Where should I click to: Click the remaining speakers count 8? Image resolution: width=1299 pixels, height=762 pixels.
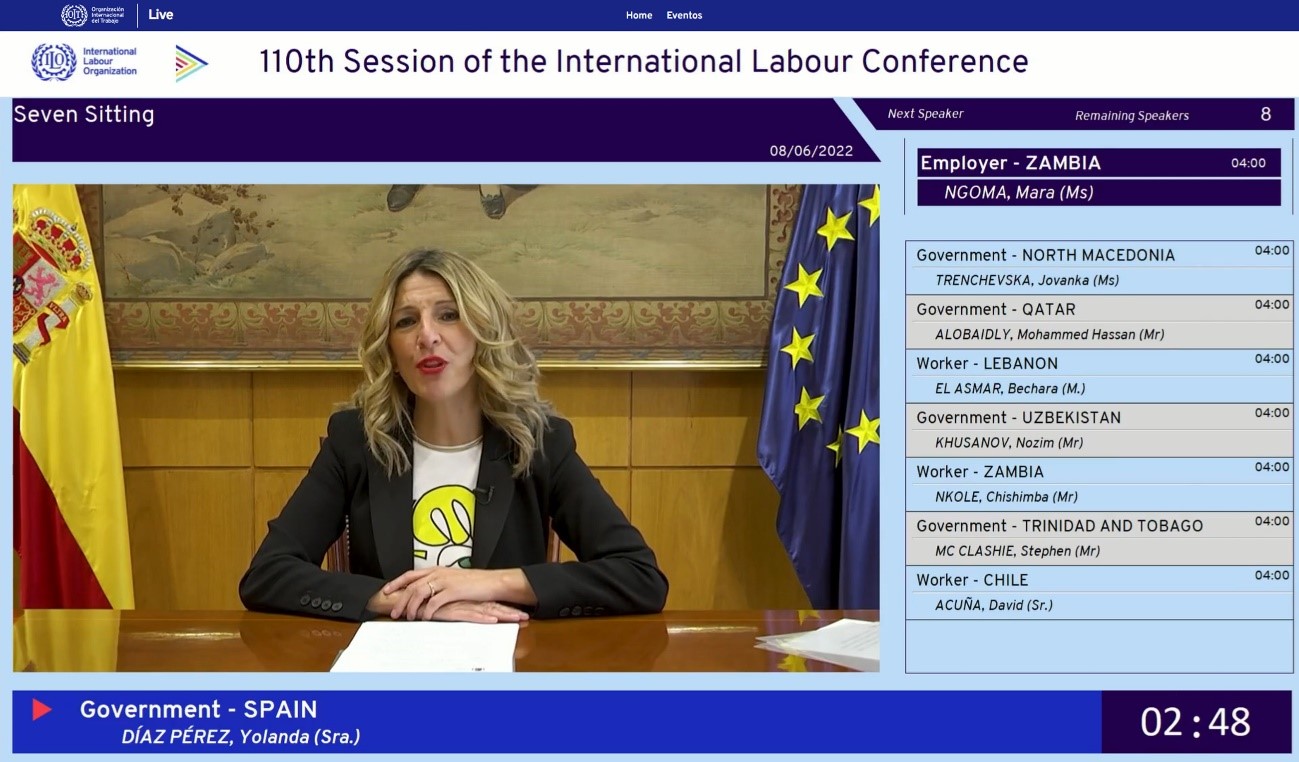tap(1266, 114)
